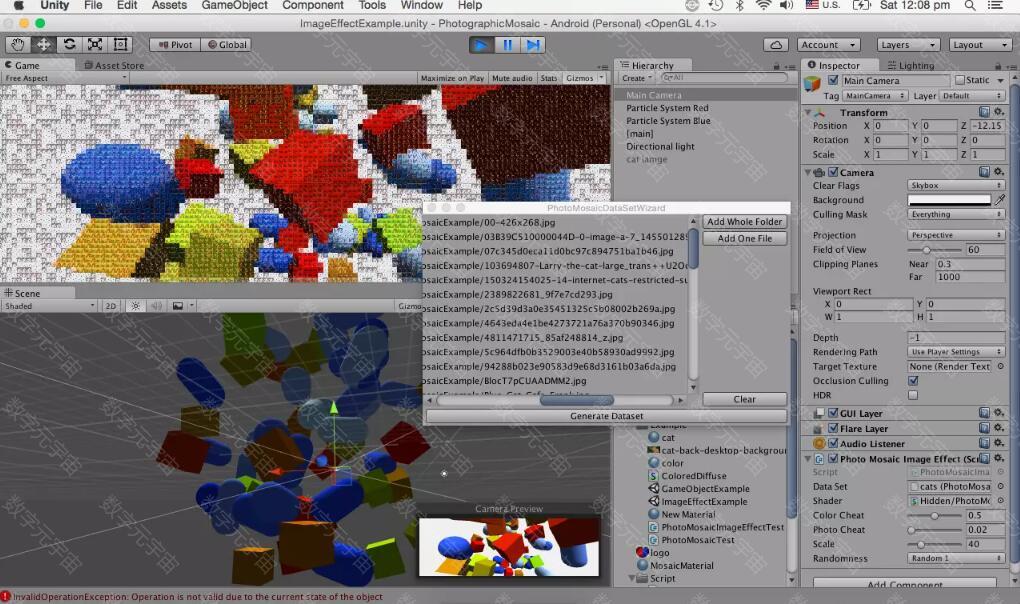Image resolution: width=1020 pixels, height=604 pixels.
Task: Click the Pivot button
Action: tap(175, 45)
